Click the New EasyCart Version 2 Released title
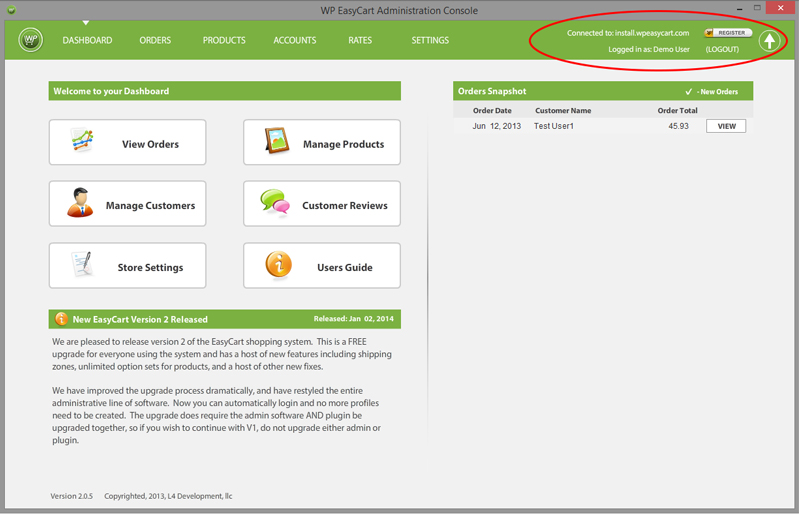This screenshot has width=800, height=514. pyautogui.click(x=140, y=320)
